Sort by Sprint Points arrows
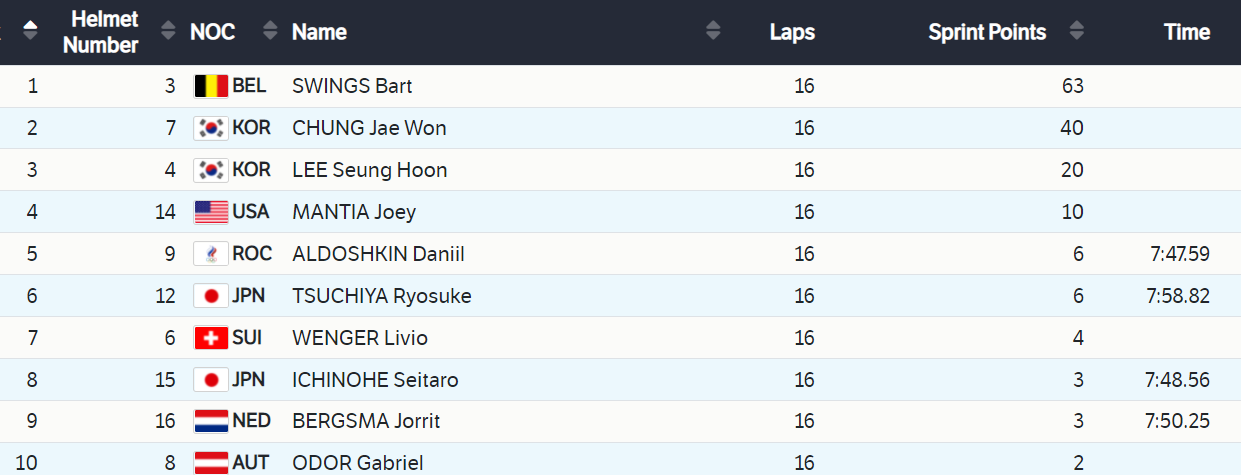 (1076, 31)
